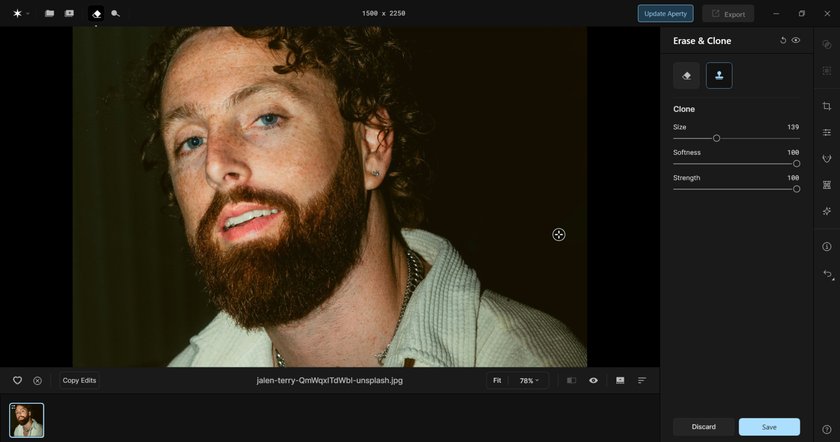Toggle Erase & Clone visibility eye
Screen dimensions: 840x442
[796, 40]
